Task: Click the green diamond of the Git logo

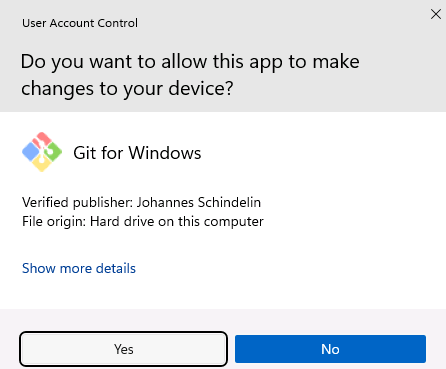Action: [x=53, y=152]
